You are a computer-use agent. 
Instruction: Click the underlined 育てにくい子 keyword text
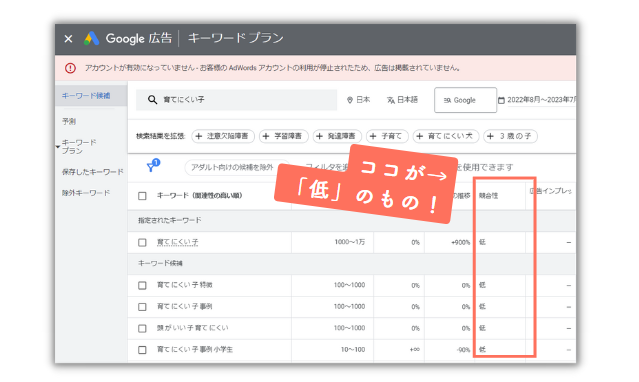click(x=178, y=243)
